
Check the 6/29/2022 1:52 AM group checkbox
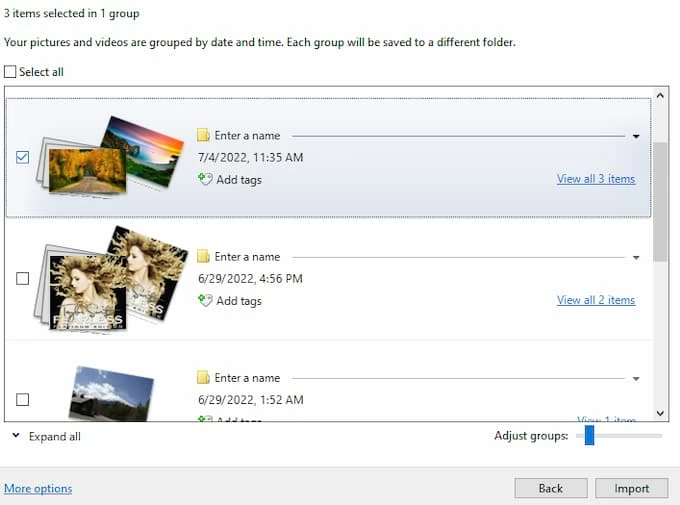(x=23, y=400)
